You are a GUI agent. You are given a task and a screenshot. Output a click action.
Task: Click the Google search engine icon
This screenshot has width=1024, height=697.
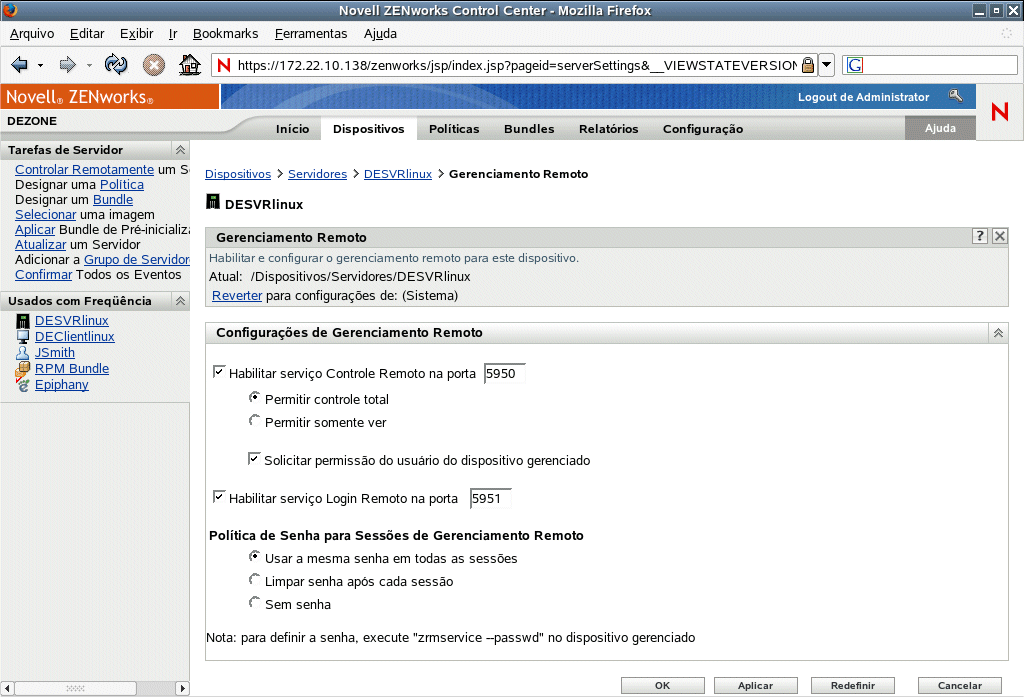(x=855, y=65)
